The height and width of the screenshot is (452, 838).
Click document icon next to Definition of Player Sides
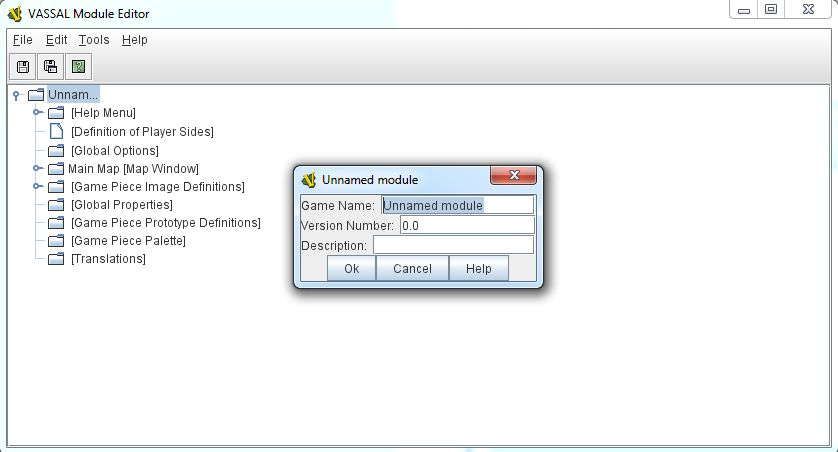56,131
